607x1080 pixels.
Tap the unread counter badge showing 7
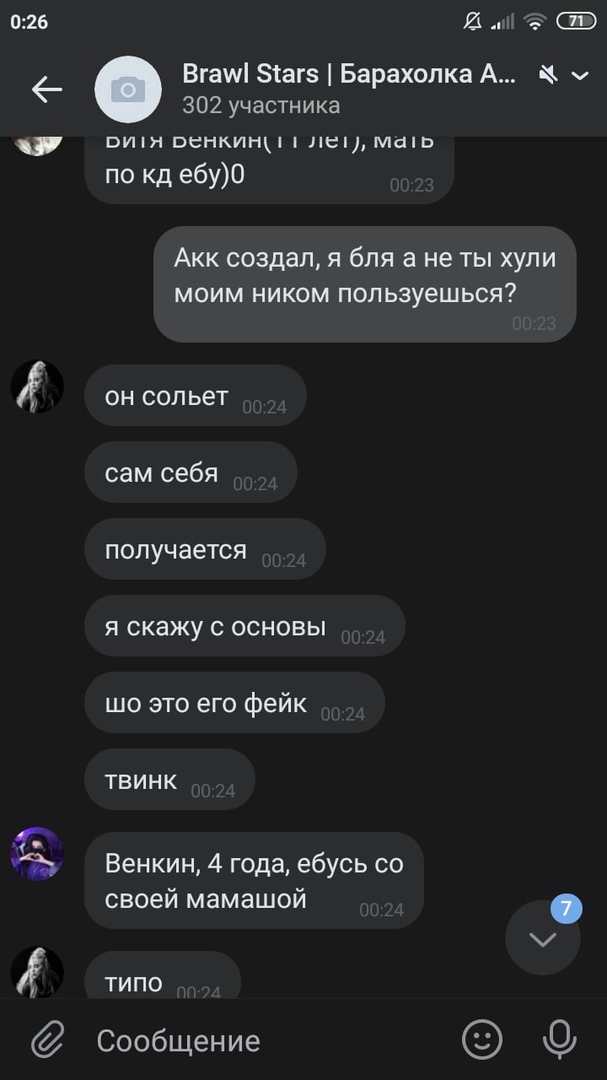566,908
